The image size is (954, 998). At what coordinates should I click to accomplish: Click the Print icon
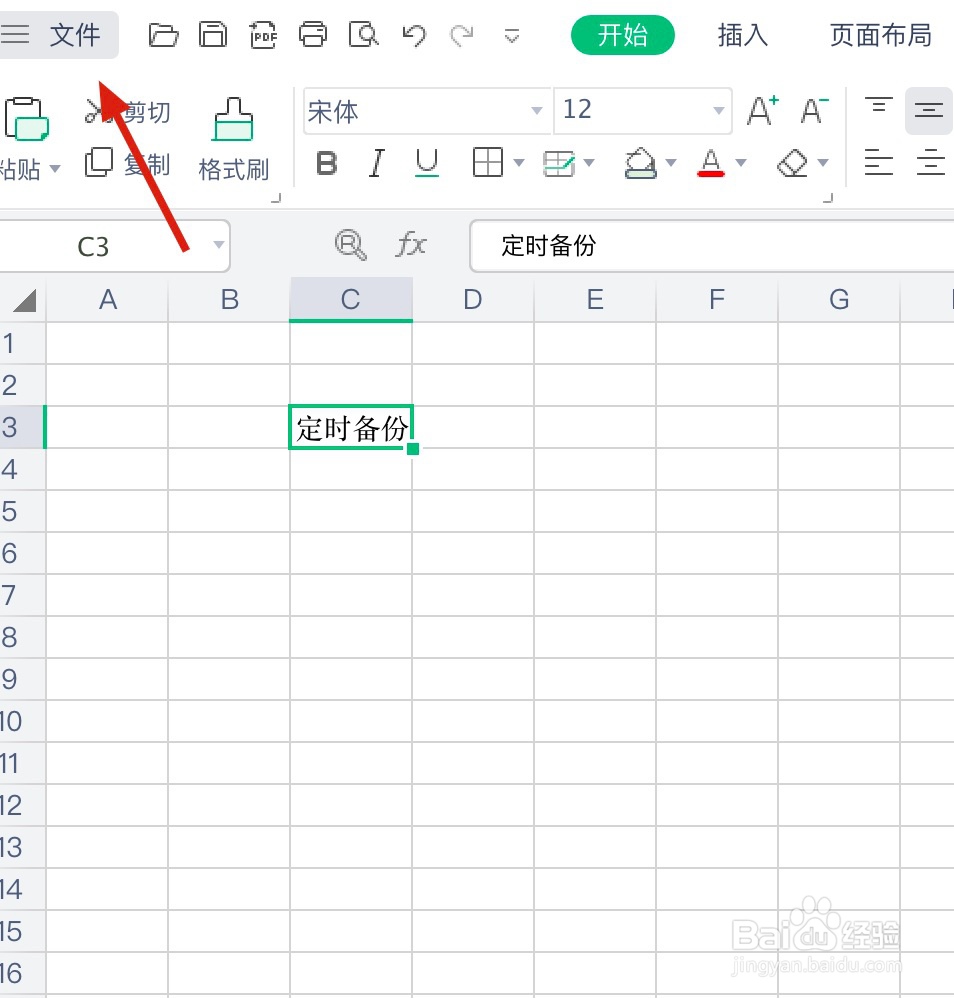pyautogui.click(x=313, y=35)
